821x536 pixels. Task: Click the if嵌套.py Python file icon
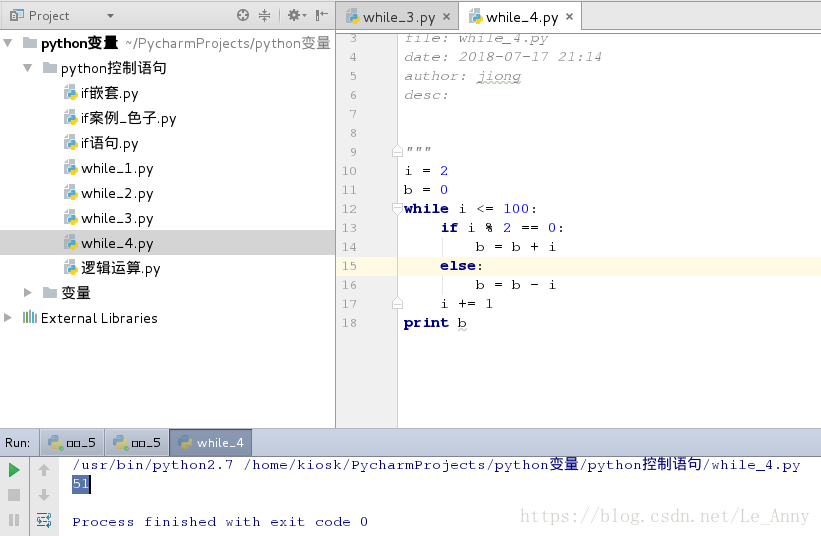pos(71,93)
